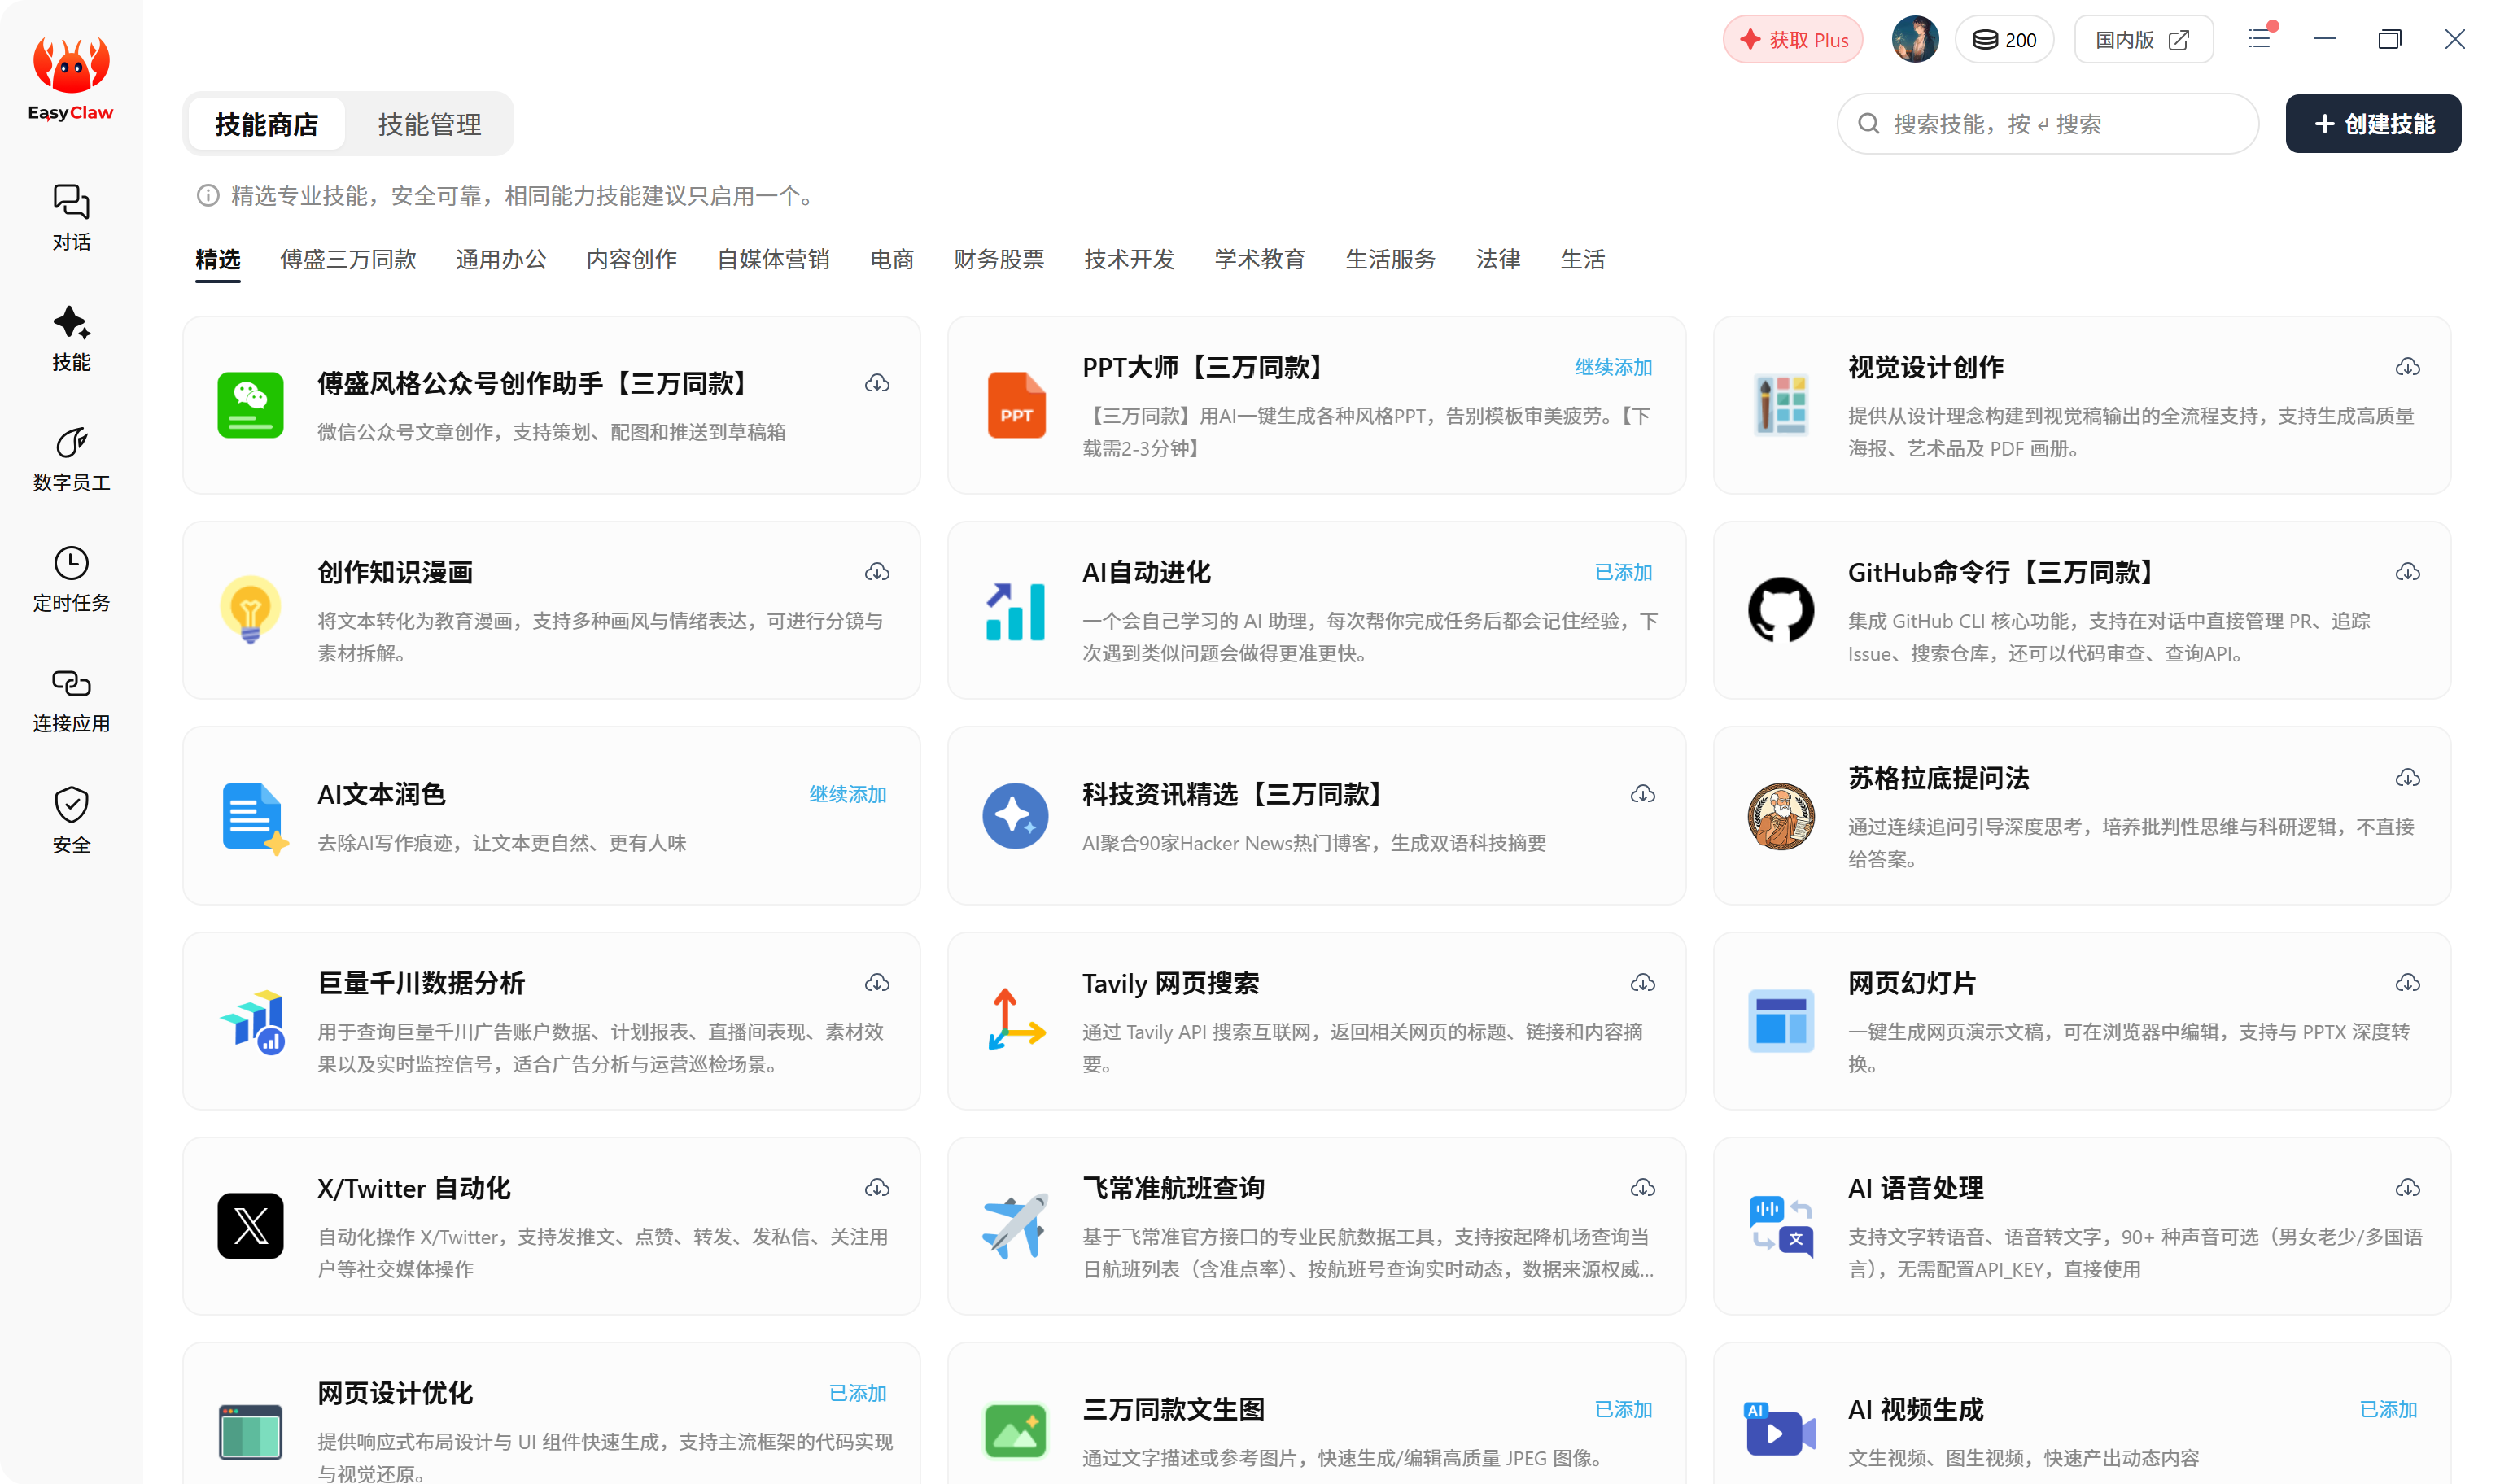This screenshot has width=2500, height=1484.
Task: Select the 生活 category
Action: [1582, 260]
